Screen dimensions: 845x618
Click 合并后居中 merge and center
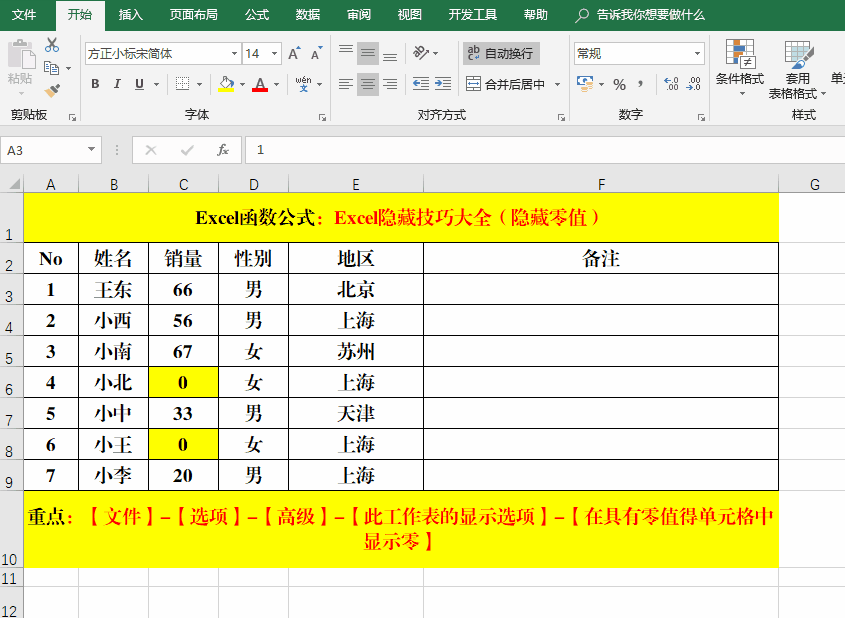pos(505,84)
